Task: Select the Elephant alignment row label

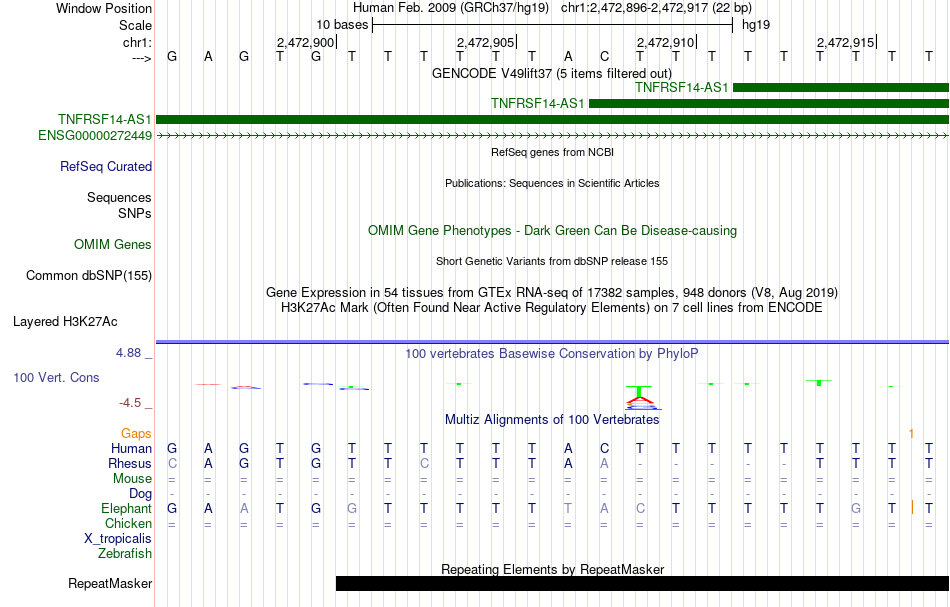Action: click(126, 509)
